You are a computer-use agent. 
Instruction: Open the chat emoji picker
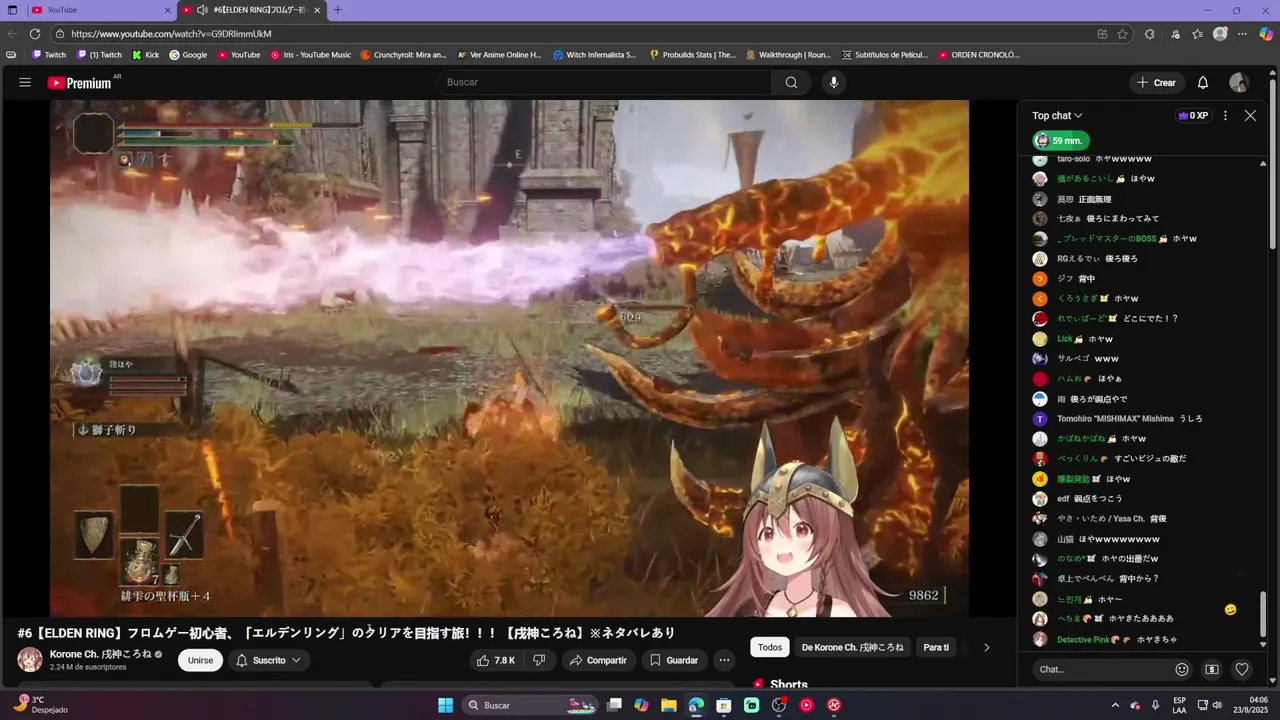tap(1182, 669)
